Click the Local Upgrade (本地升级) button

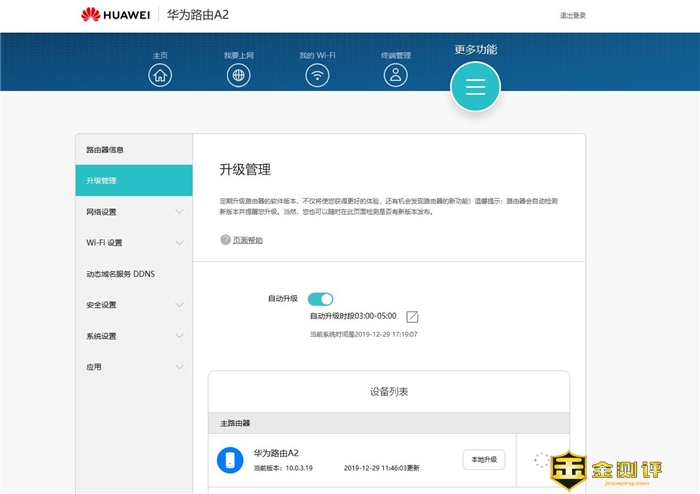[484, 460]
